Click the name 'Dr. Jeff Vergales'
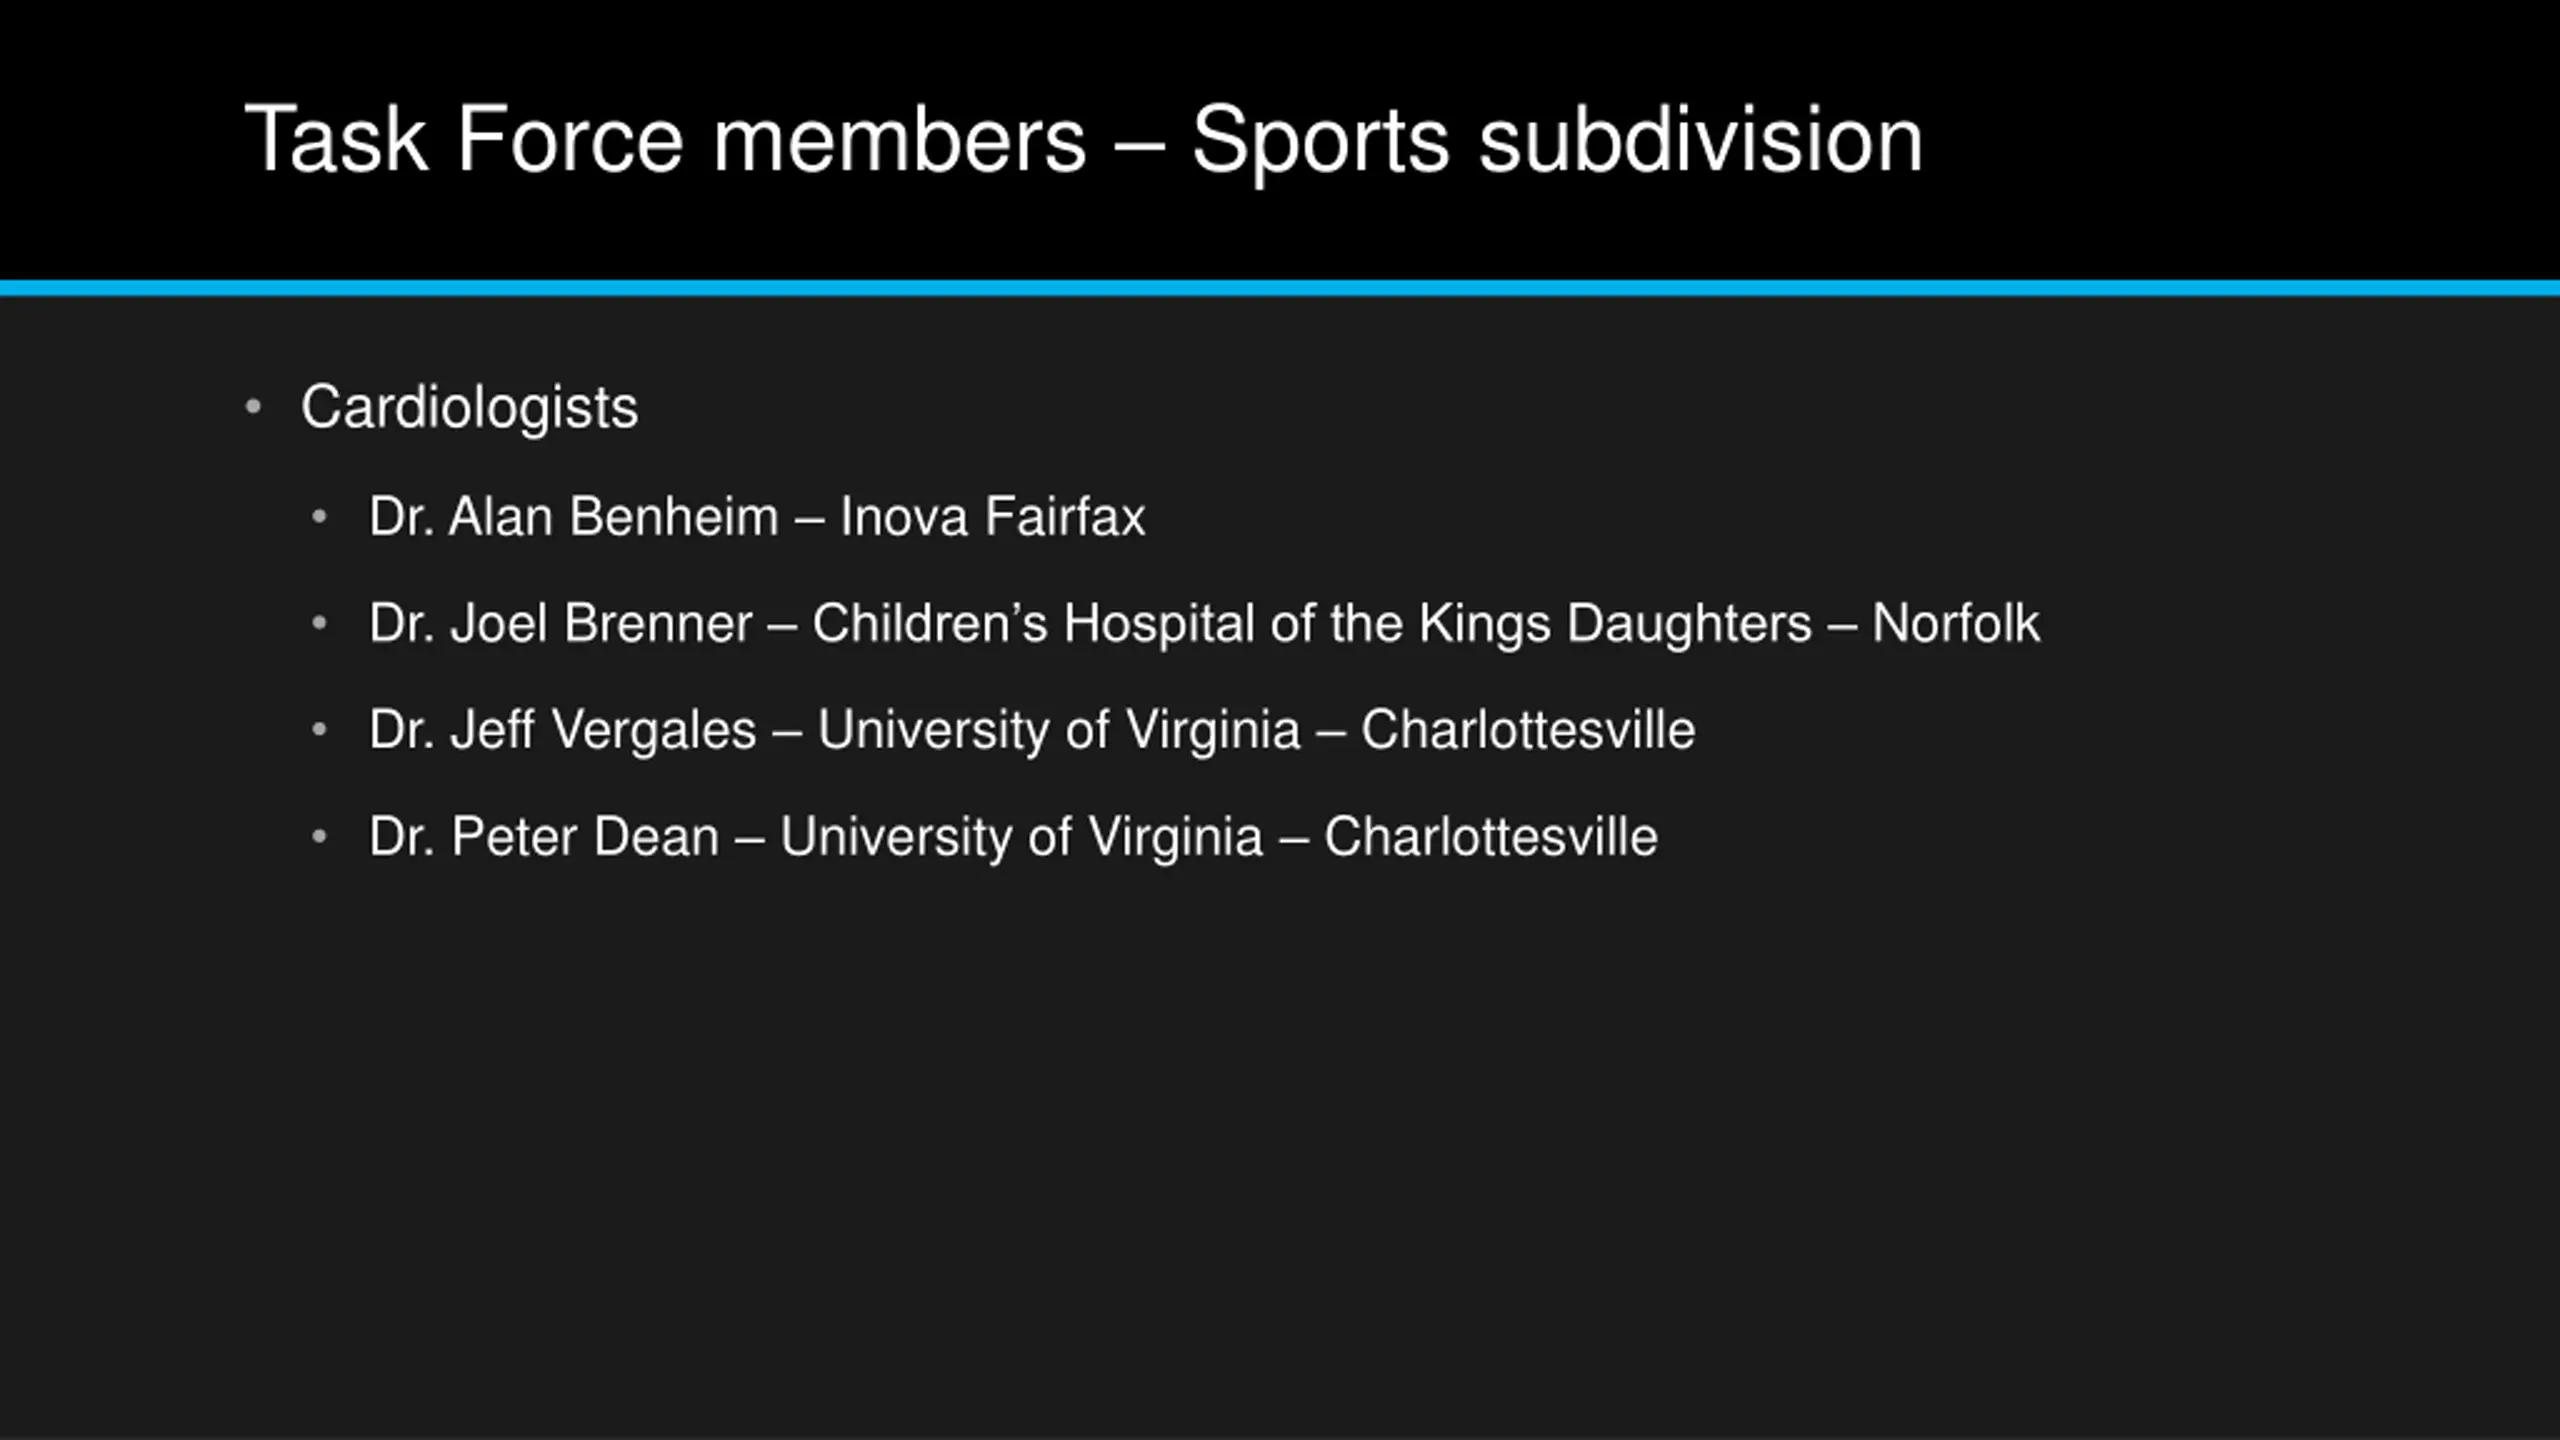Viewport: 2560px width, 1440px height. pyautogui.click(x=562, y=730)
